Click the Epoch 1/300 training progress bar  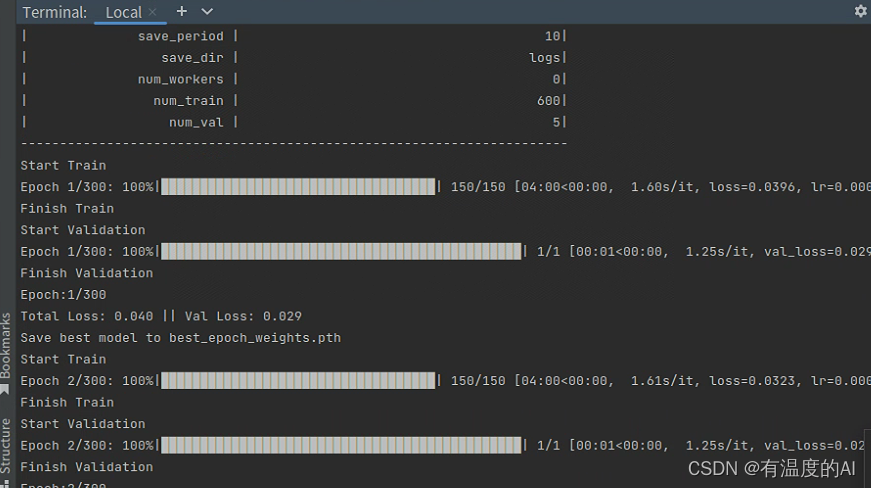click(x=298, y=187)
